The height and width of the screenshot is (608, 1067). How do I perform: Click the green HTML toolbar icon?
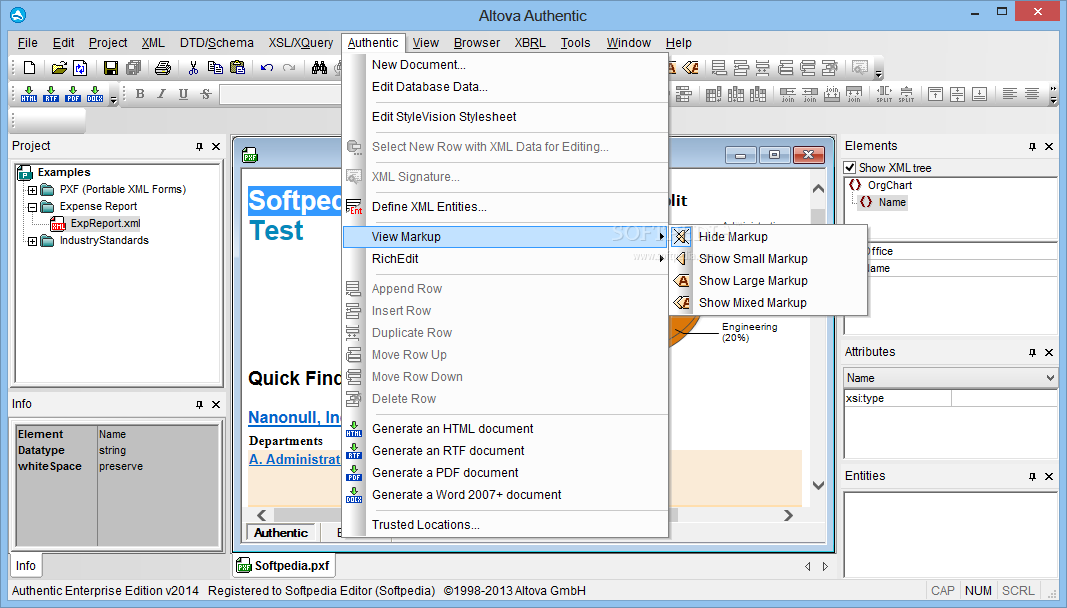(29, 94)
